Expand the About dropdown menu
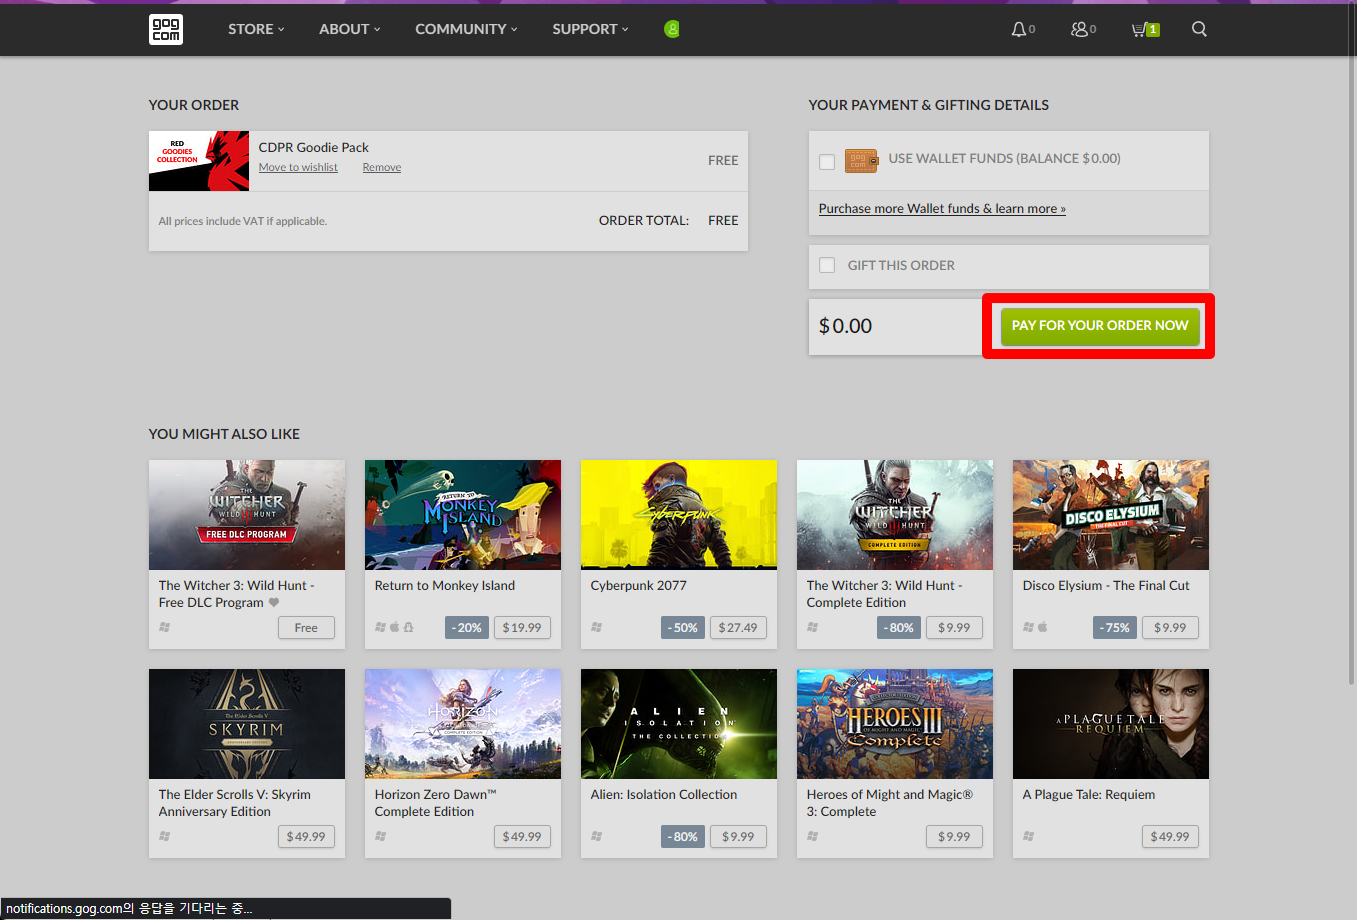 [350, 29]
